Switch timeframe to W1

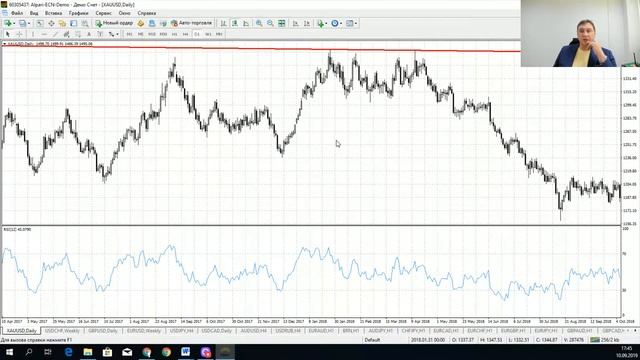[x=208, y=34]
